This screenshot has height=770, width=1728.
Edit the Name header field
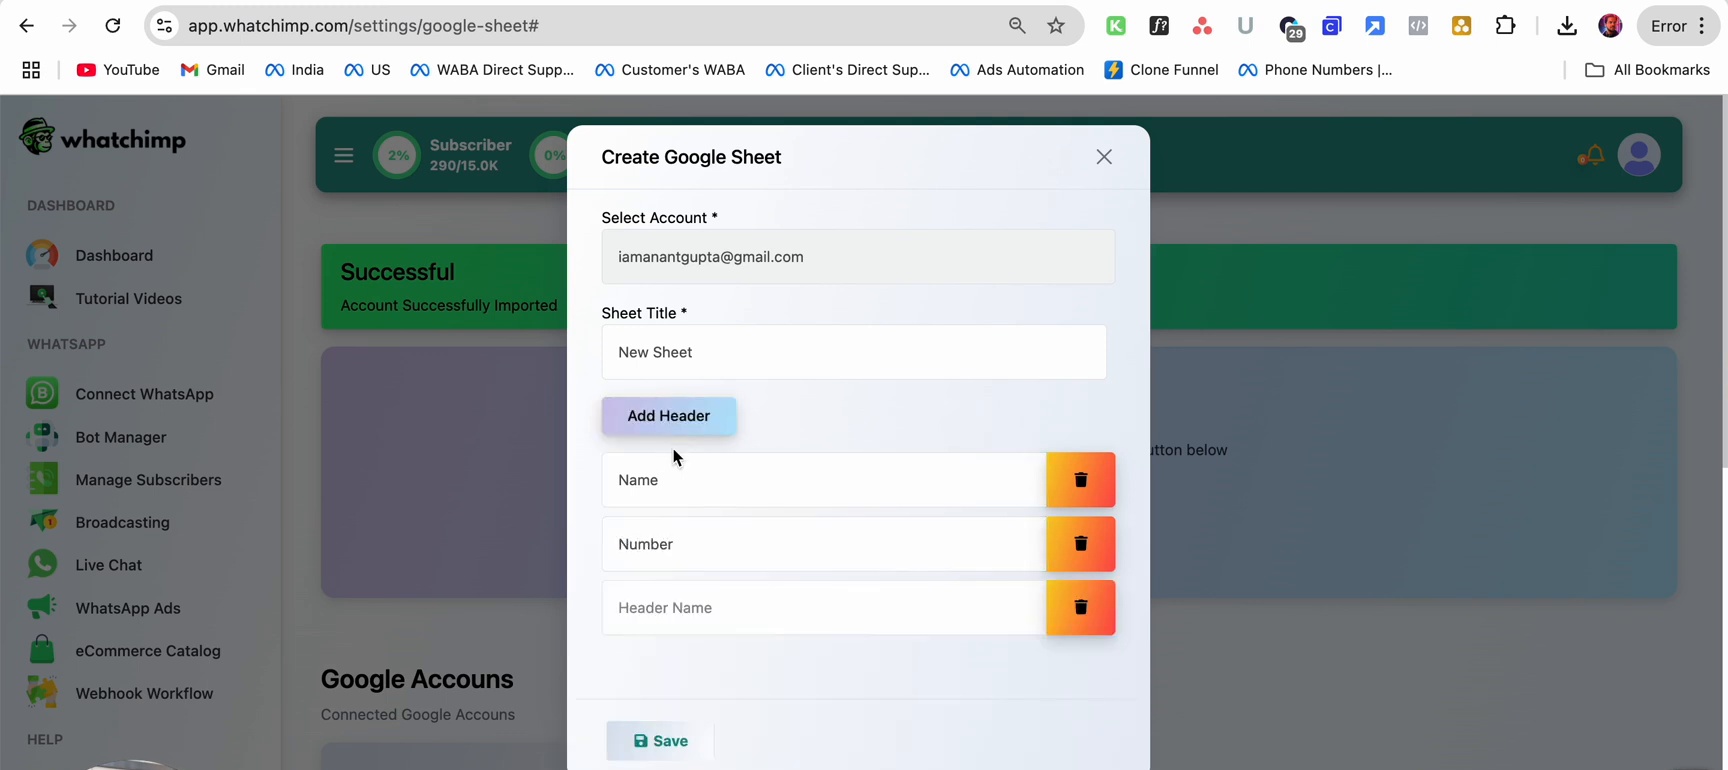coord(824,480)
